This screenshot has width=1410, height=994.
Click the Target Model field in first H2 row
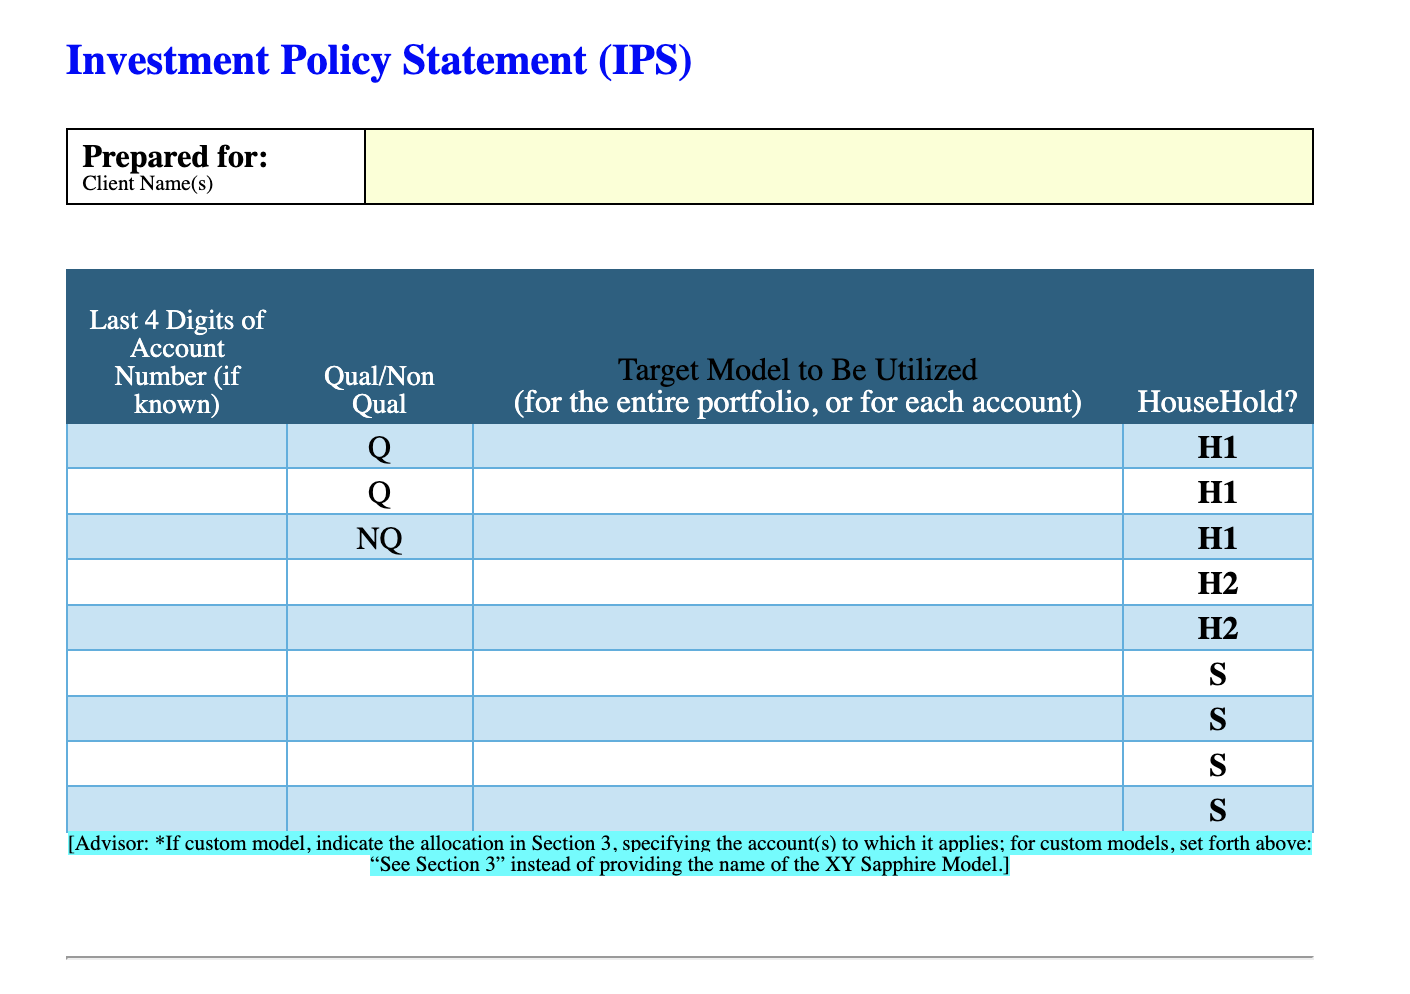pyautogui.click(x=798, y=583)
